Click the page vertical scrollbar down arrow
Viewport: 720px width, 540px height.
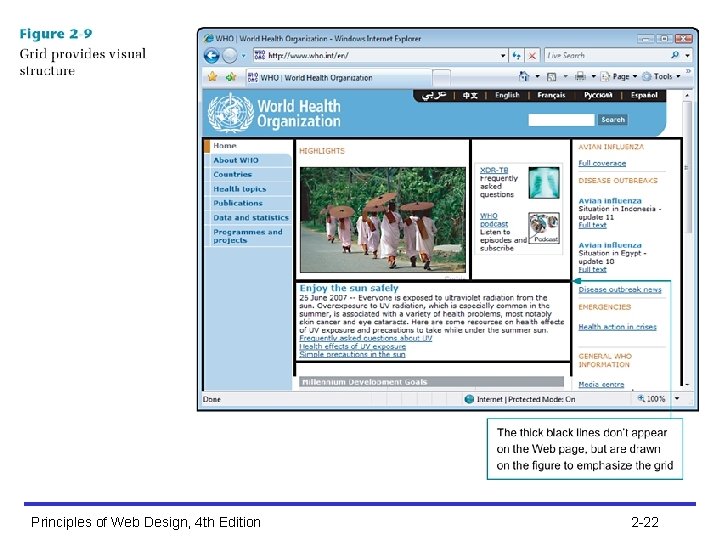[687, 384]
